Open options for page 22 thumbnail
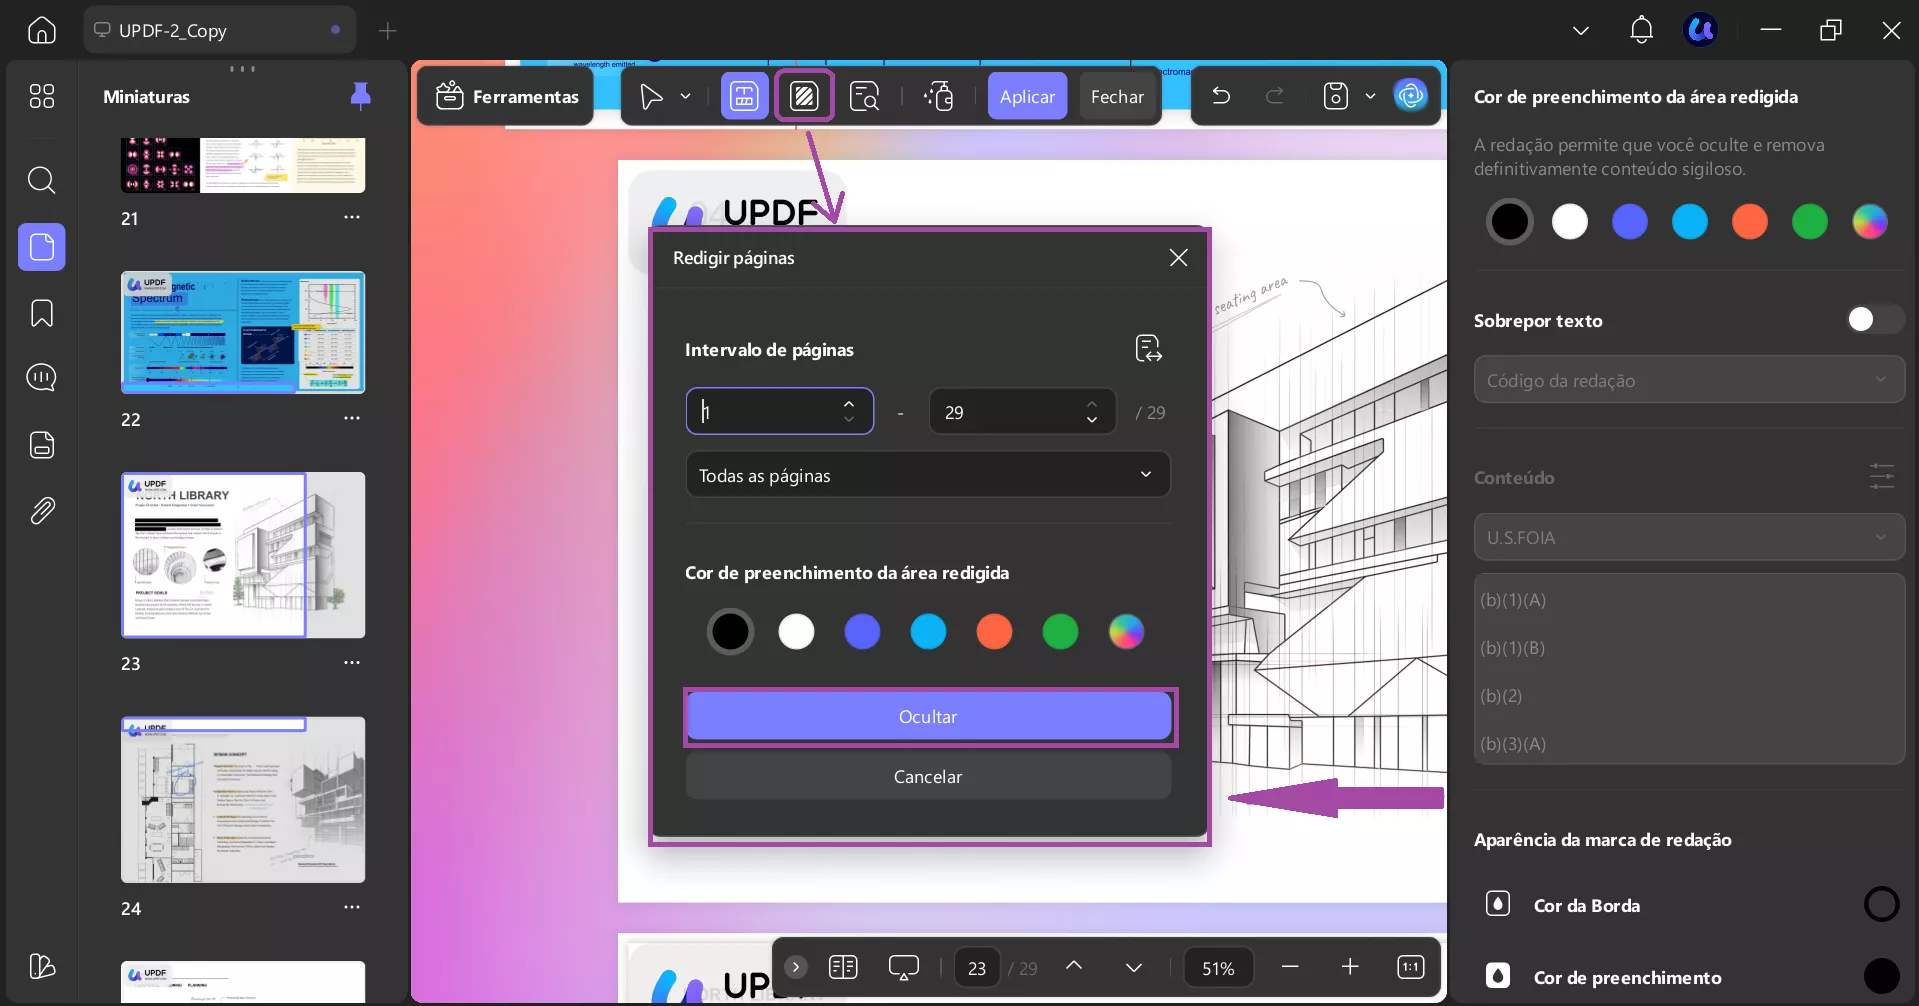 click(352, 418)
